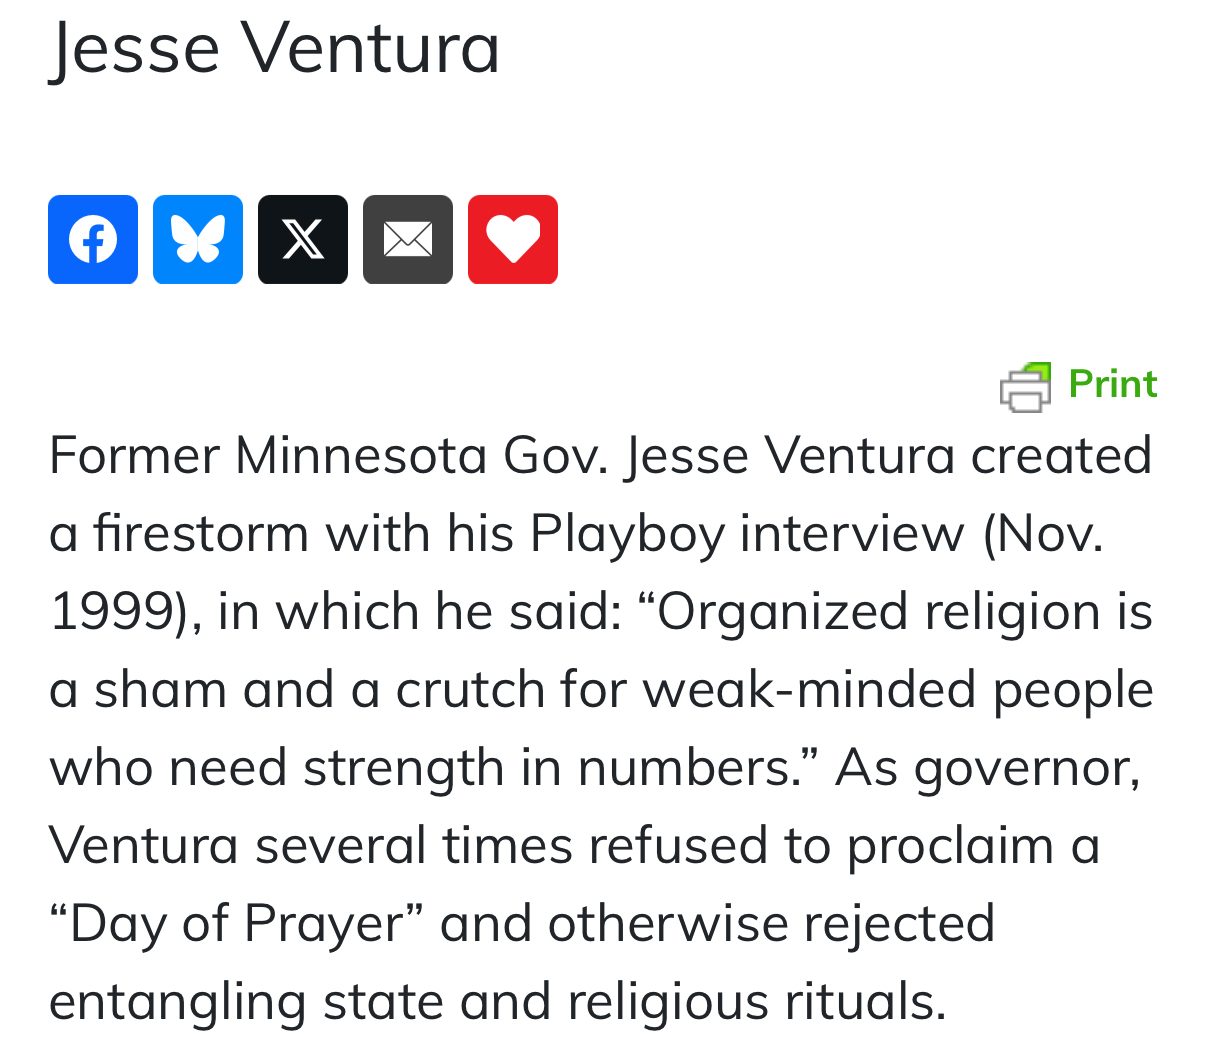This screenshot has height=1059, width=1206.
Task: Share the article on X
Action: click(x=303, y=240)
